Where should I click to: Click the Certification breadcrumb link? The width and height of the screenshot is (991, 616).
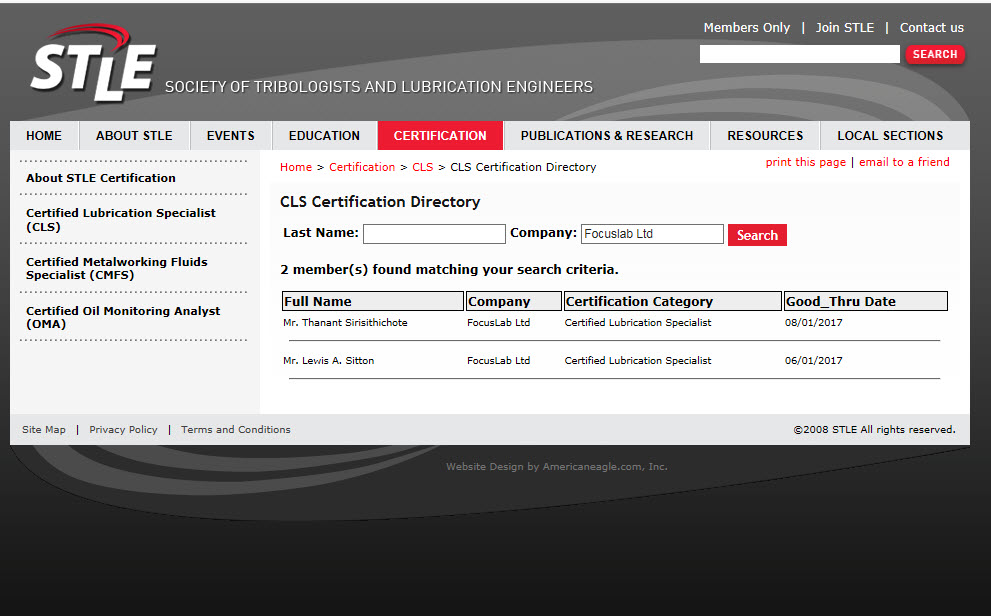point(362,167)
